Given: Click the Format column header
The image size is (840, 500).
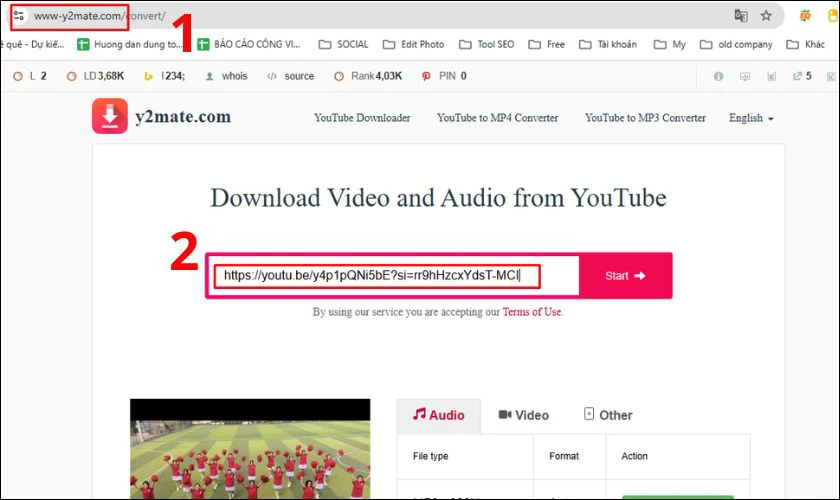Looking at the screenshot, I should [564, 456].
